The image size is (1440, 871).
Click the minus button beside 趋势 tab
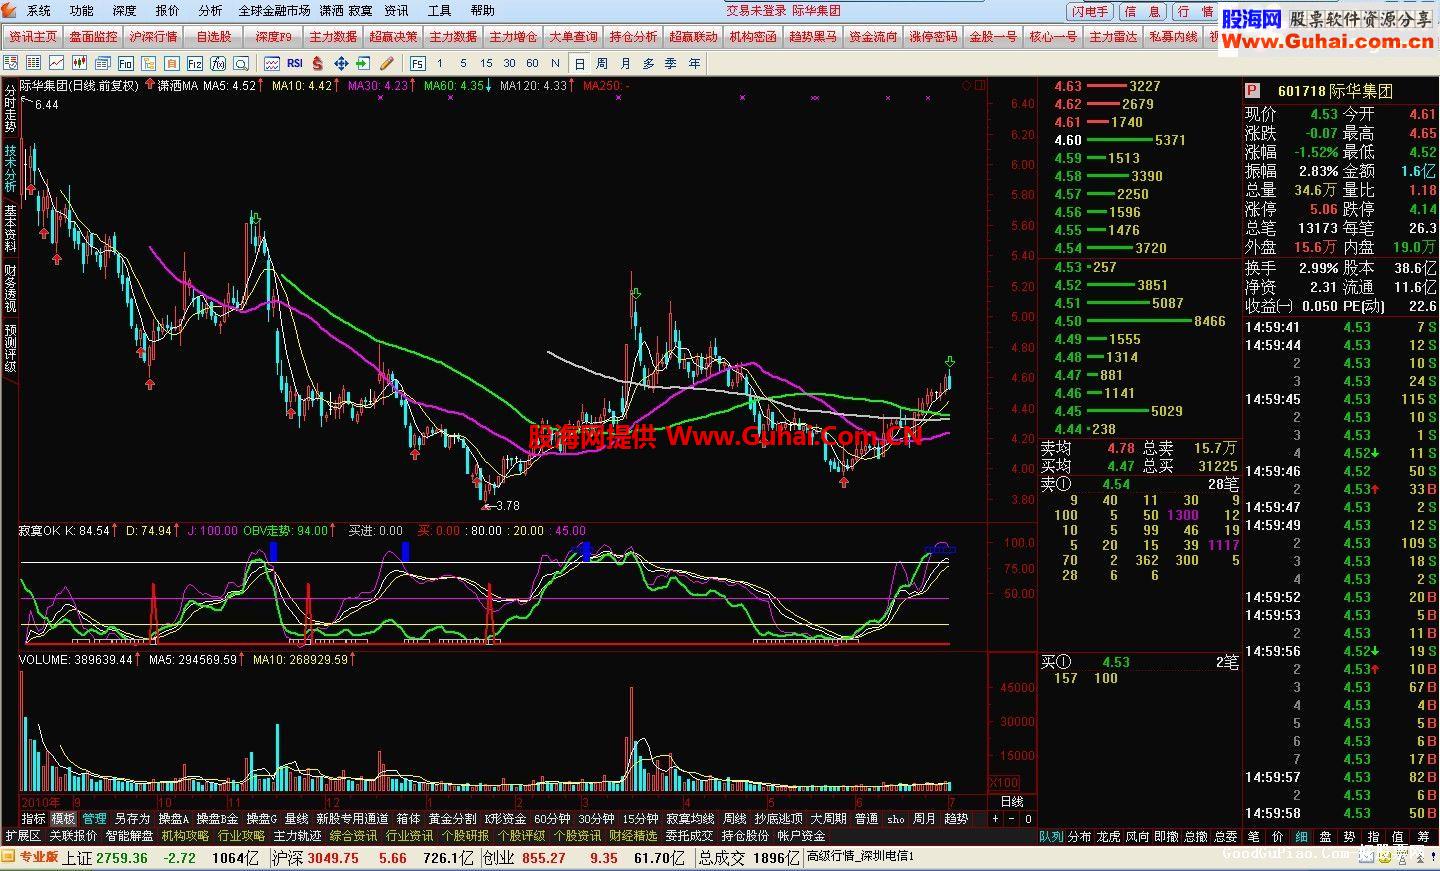(1011, 818)
